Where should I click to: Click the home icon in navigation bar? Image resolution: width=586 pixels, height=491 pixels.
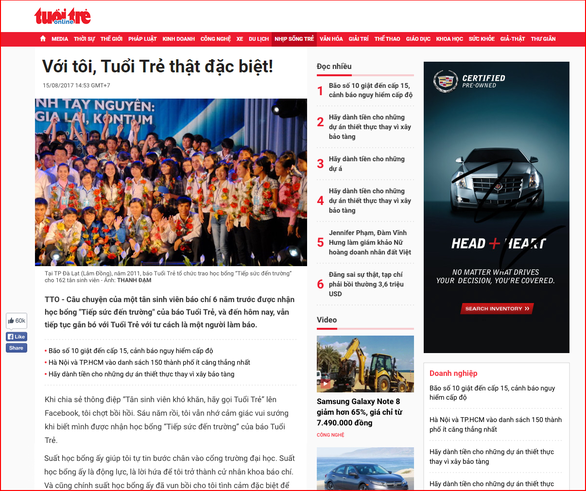click(x=43, y=38)
